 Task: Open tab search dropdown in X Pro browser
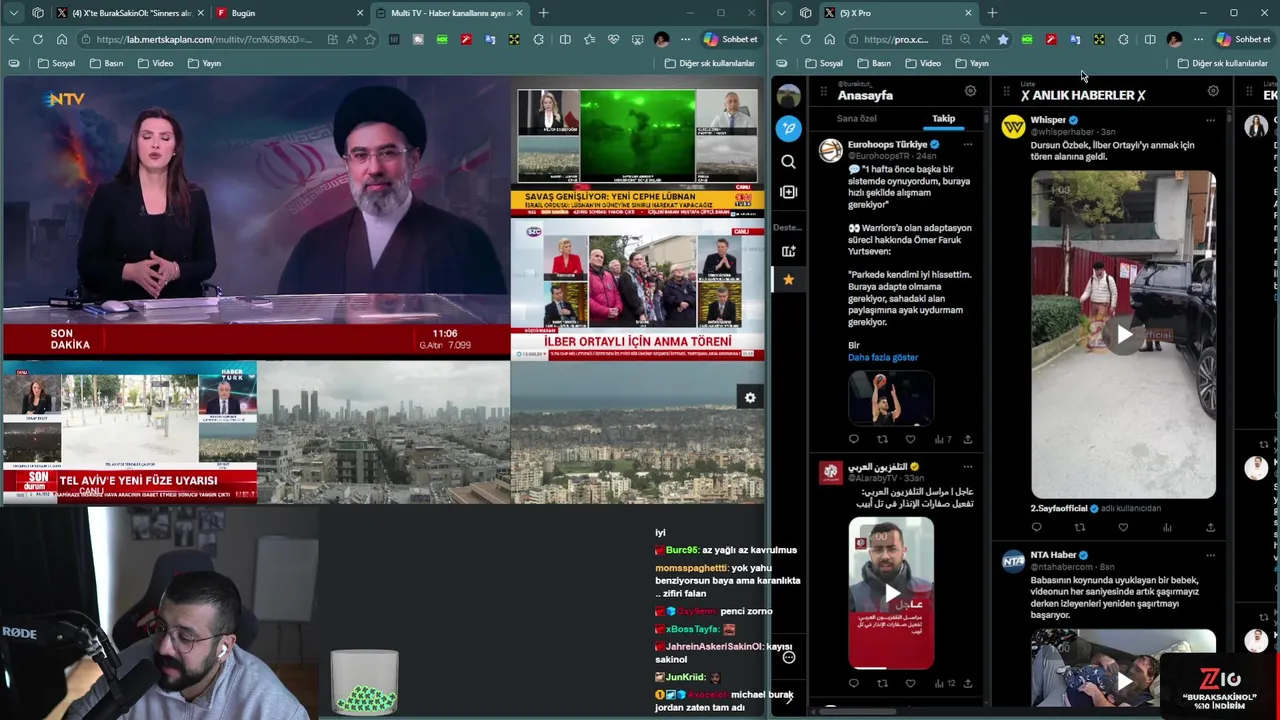(781, 13)
